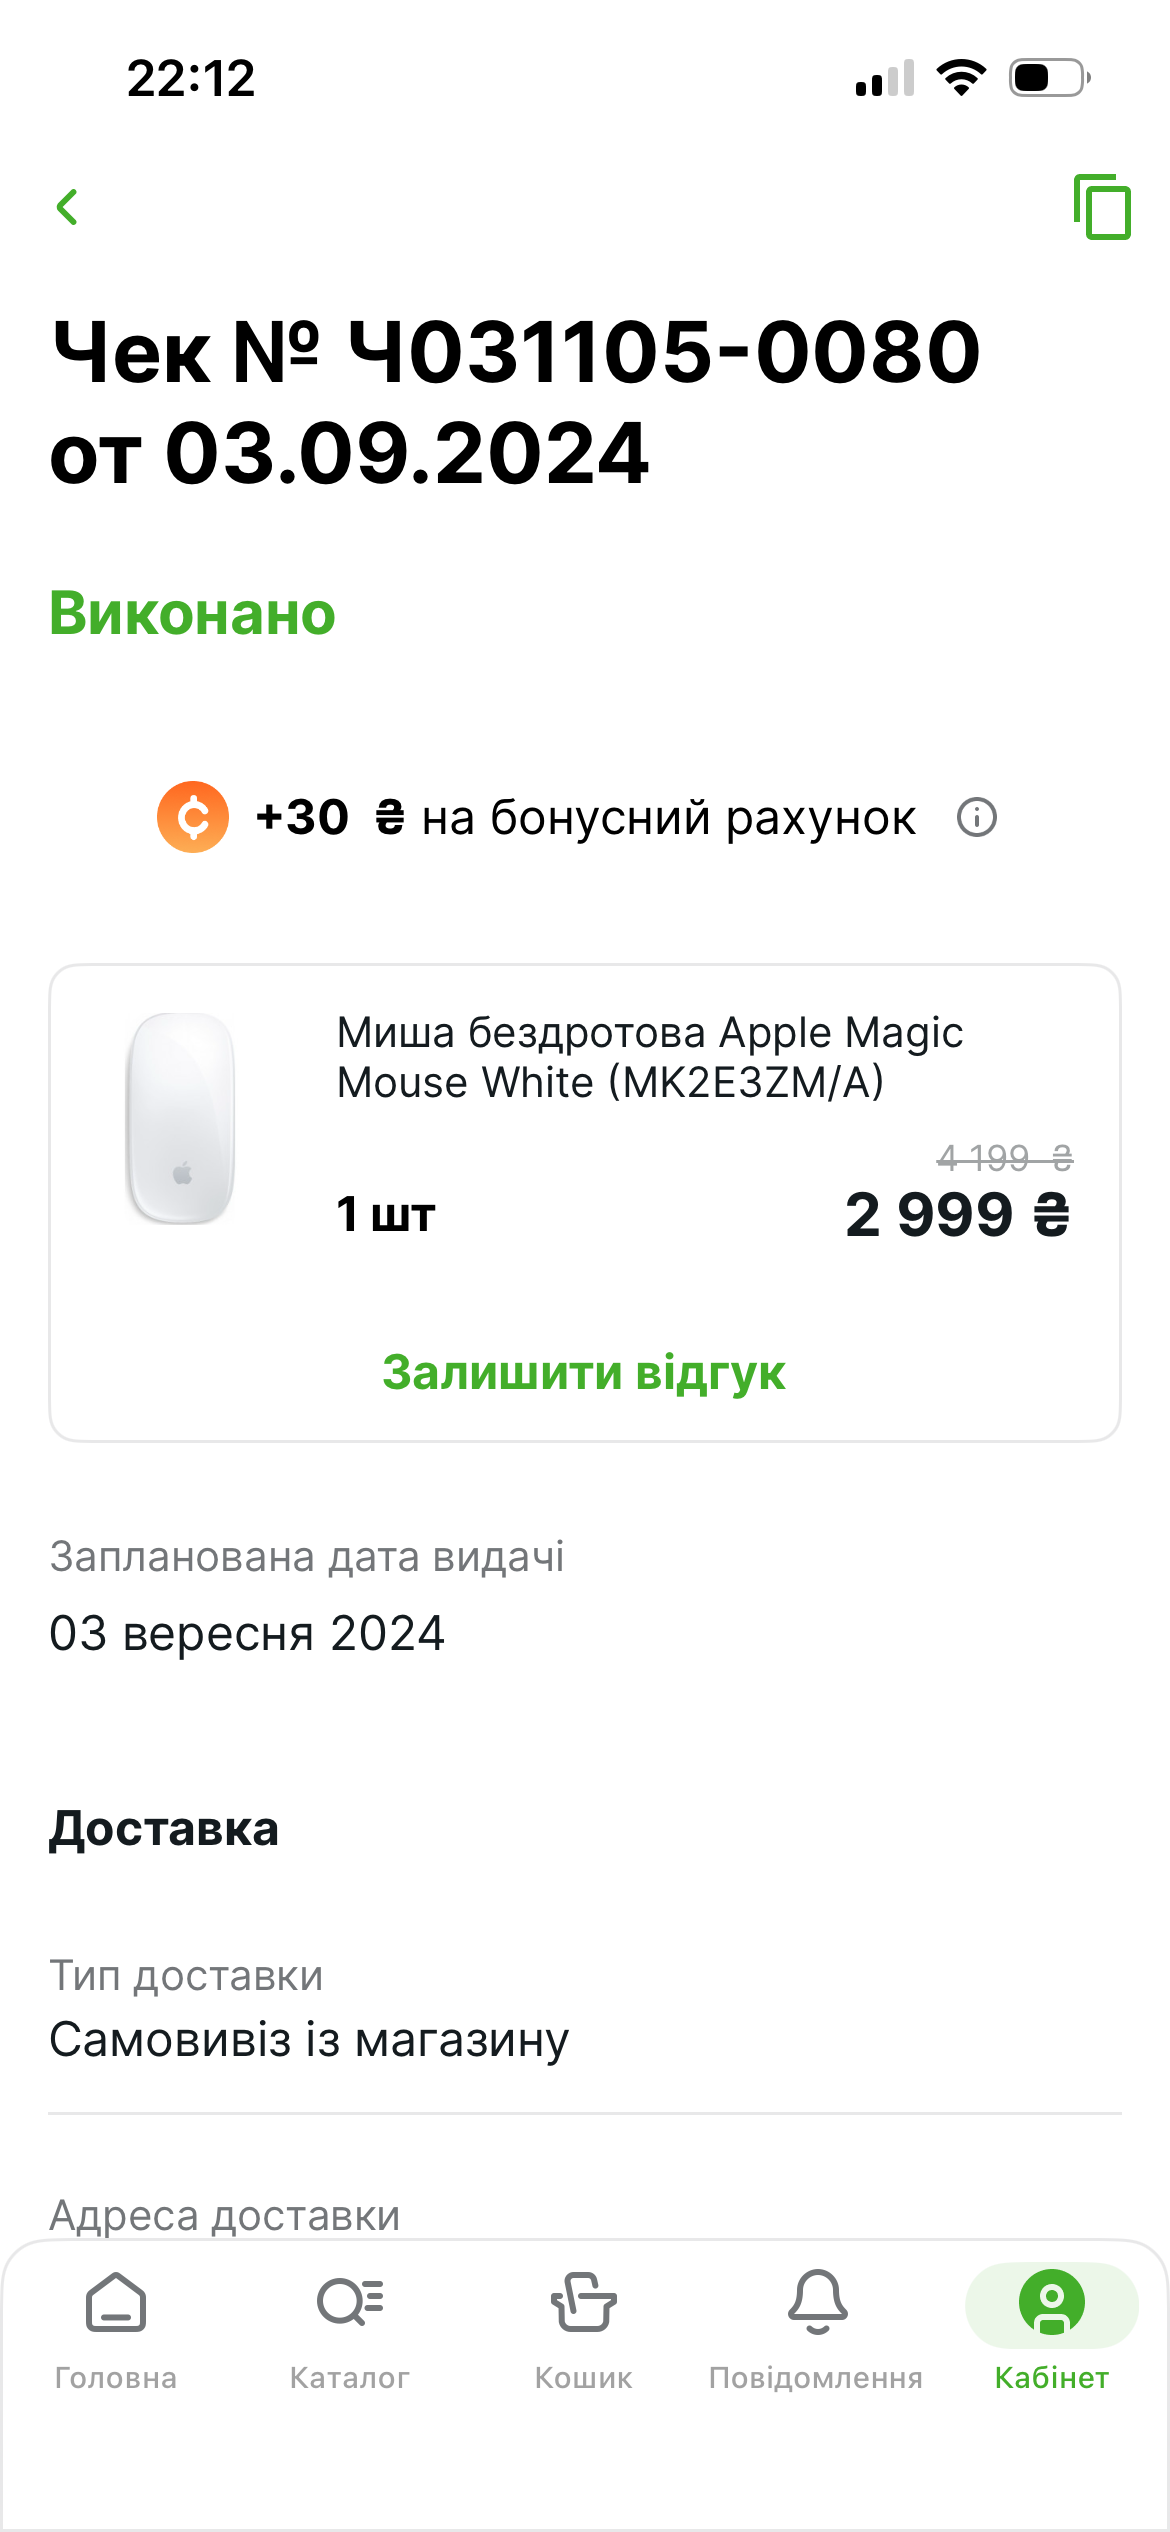This screenshot has height=2532, width=1170.
Task: Tap the 2 999 ₴ price
Action: 957,1215
